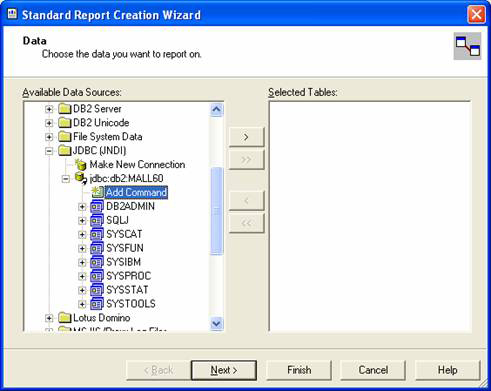Expand the SQLJ schema
Image resolution: width=491 pixels, height=391 pixels.
tap(82, 221)
